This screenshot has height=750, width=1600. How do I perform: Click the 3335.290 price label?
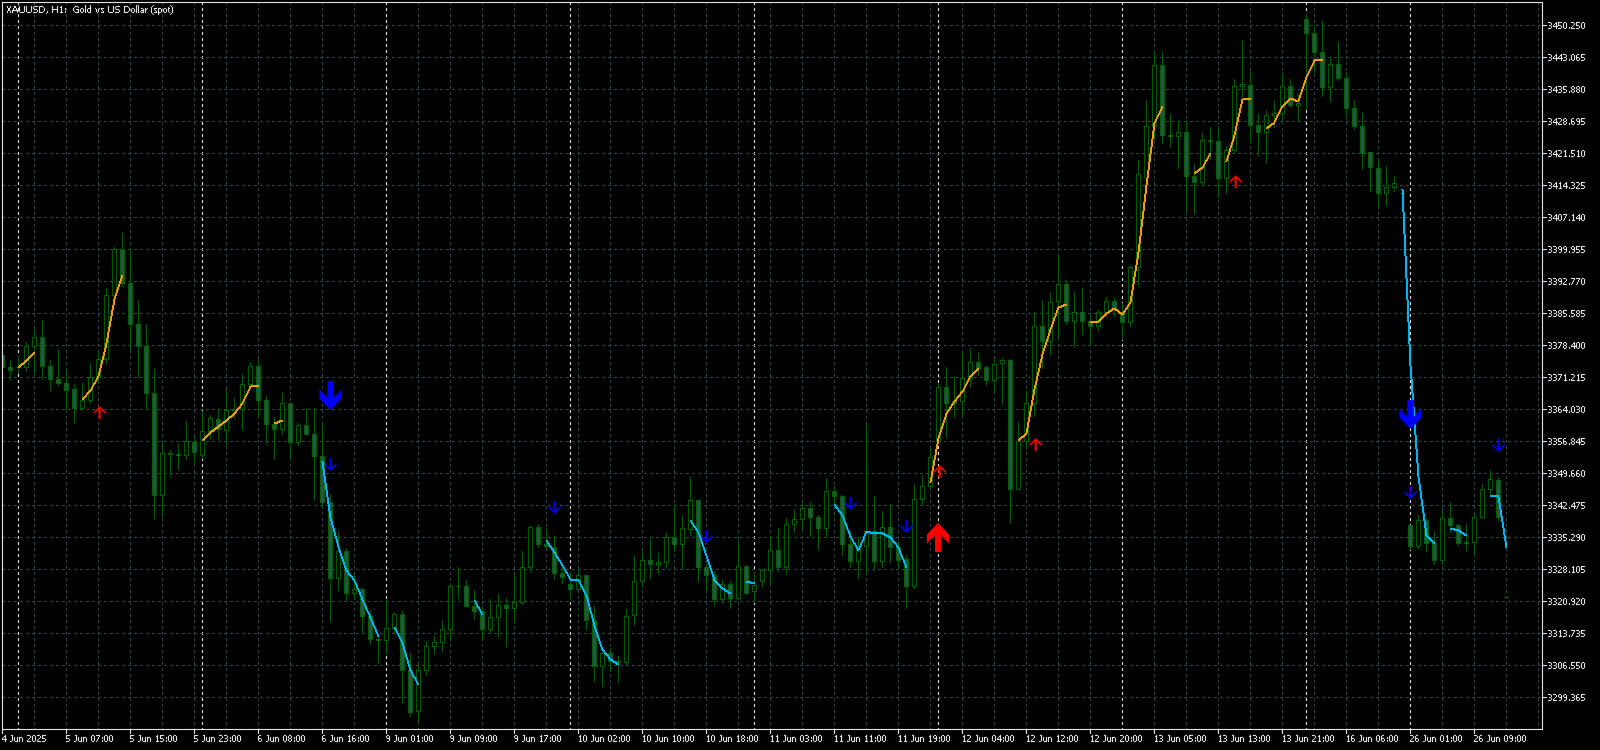1566,538
